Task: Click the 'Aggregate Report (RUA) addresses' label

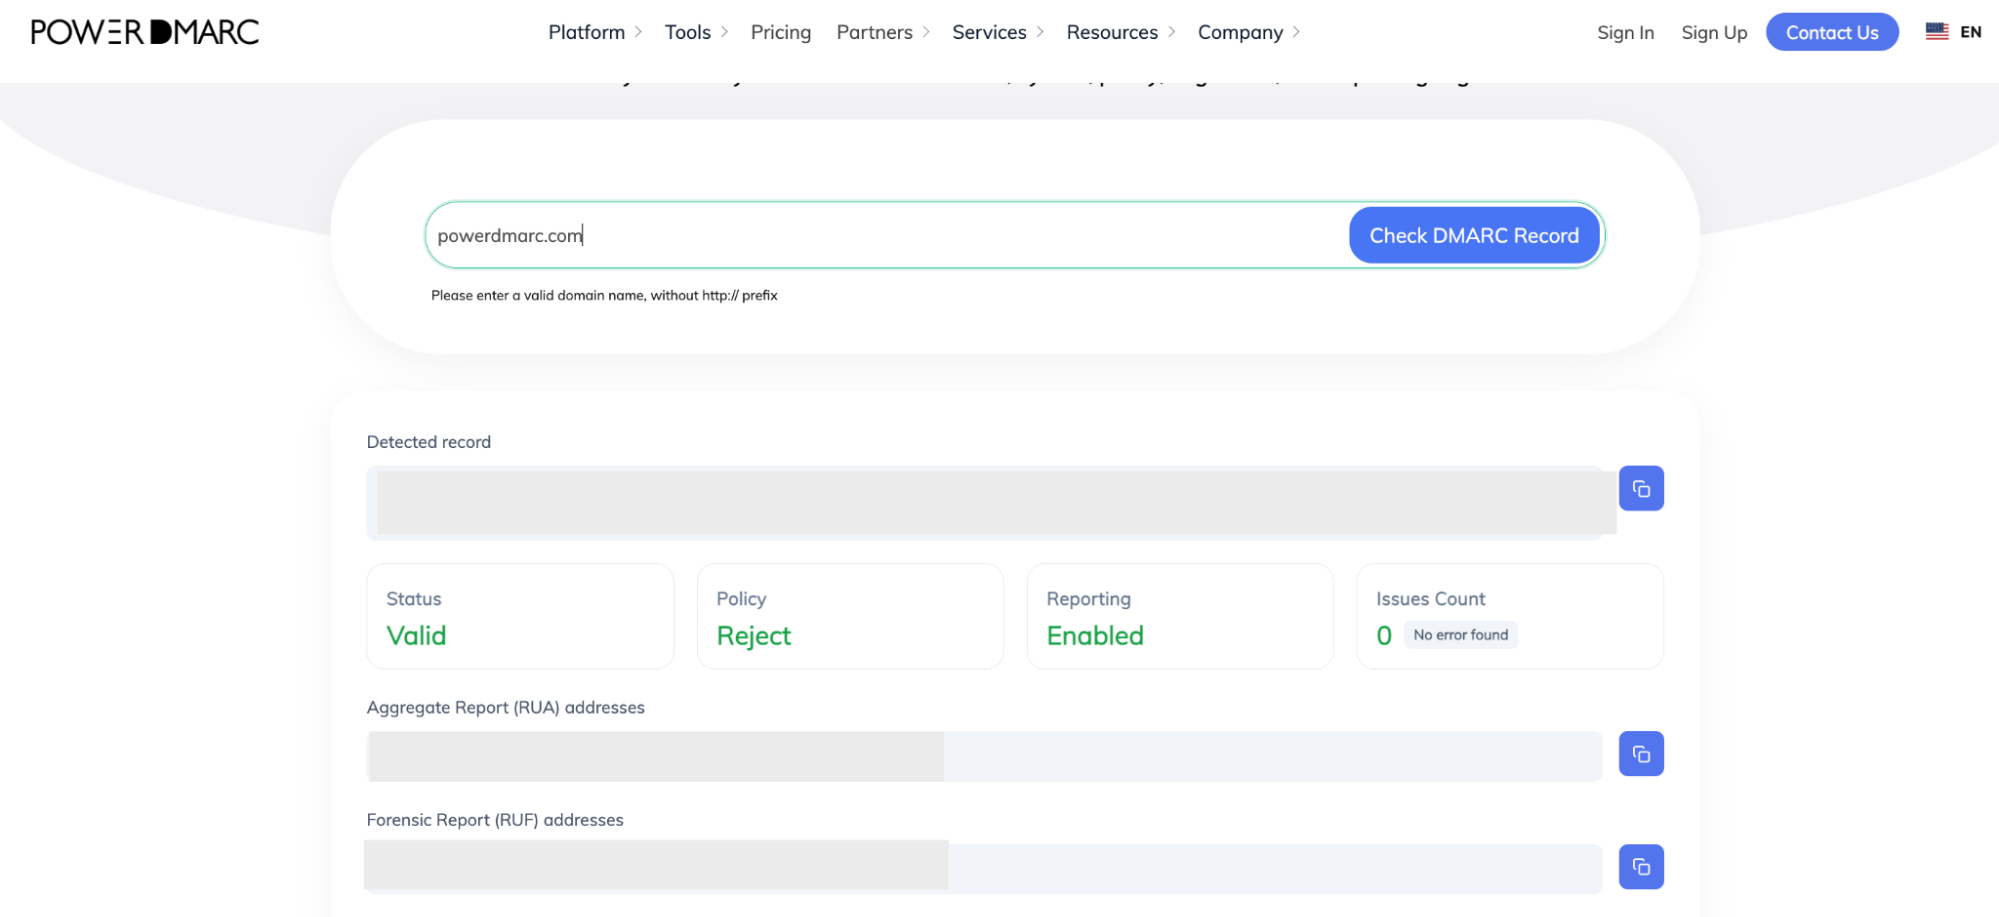Action: pyautogui.click(x=506, y=708)
